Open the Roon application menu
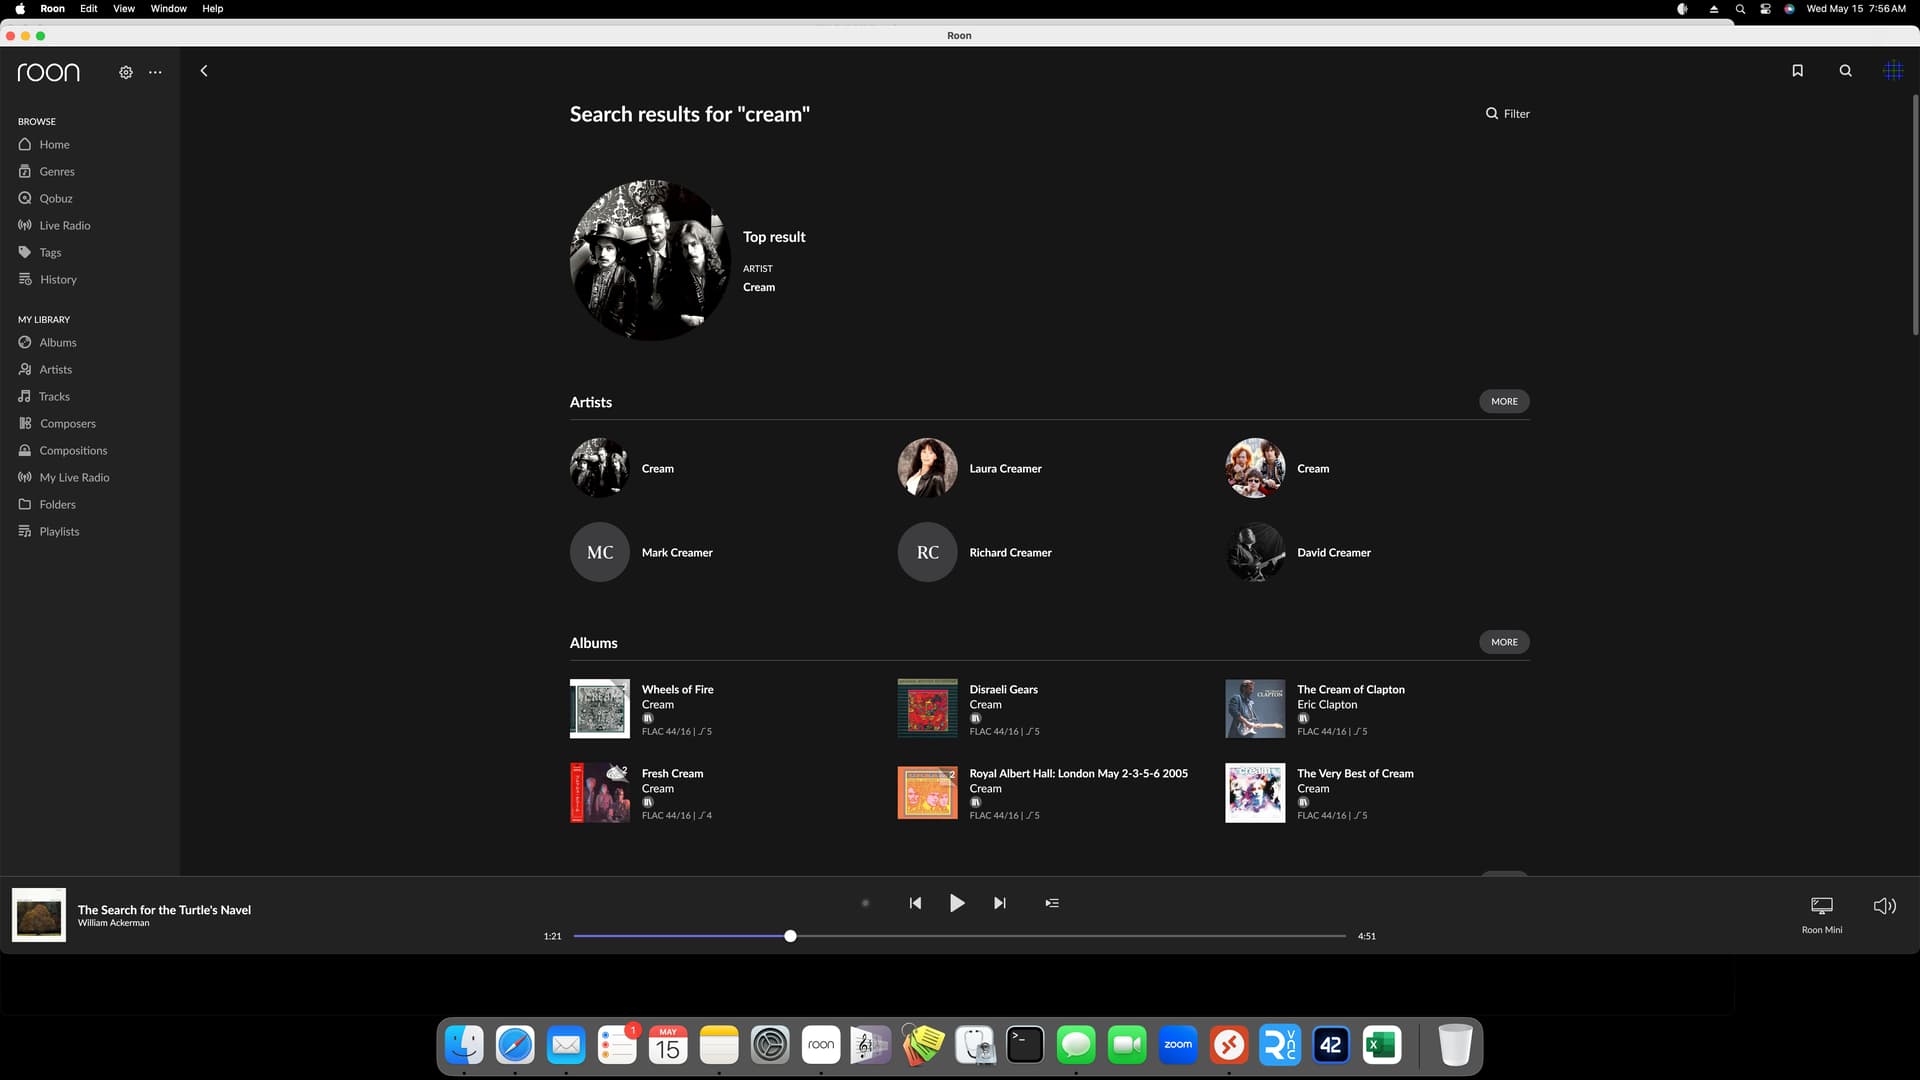 (x=52, y=9)
